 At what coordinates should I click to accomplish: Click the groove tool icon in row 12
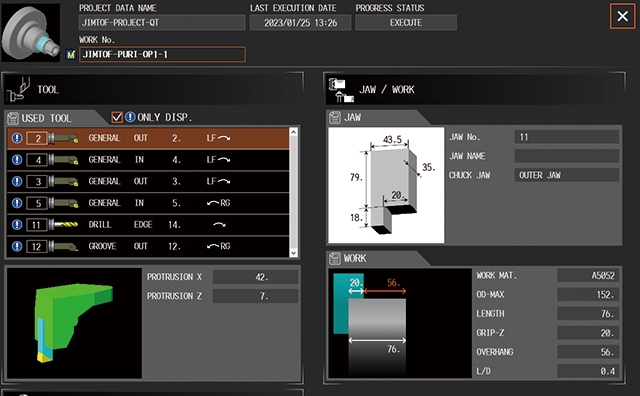tap(64, 246)
